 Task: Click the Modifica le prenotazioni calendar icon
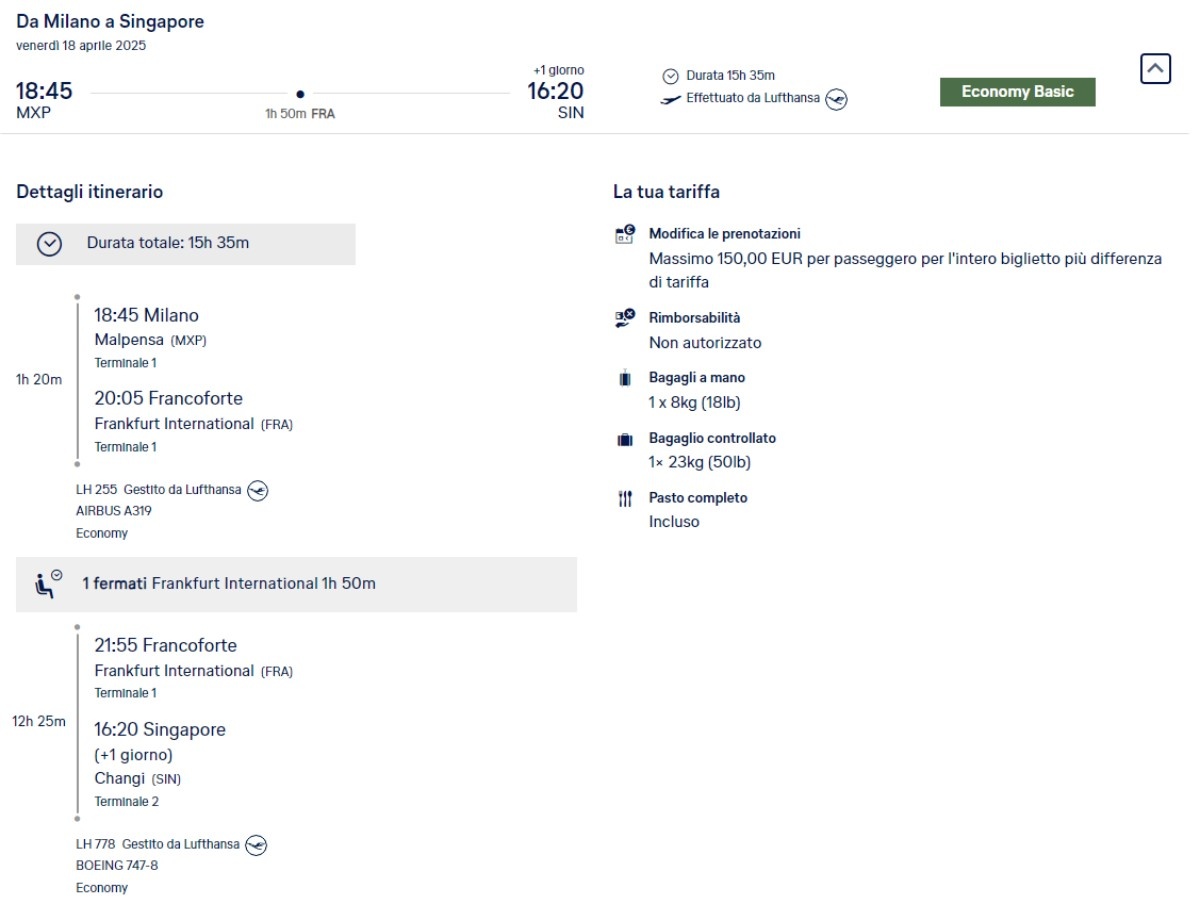[x=625, y=234]
